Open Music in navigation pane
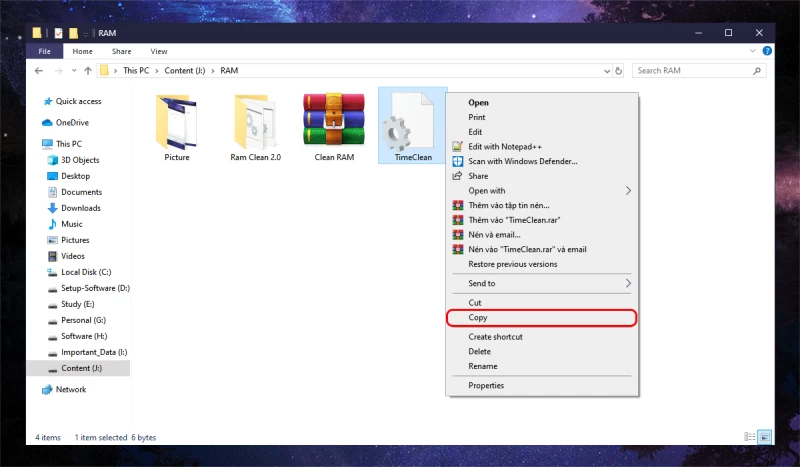Image resolution: width=800 pixels, height=467 pixels. pyautogui.click(x=65, y=224)
